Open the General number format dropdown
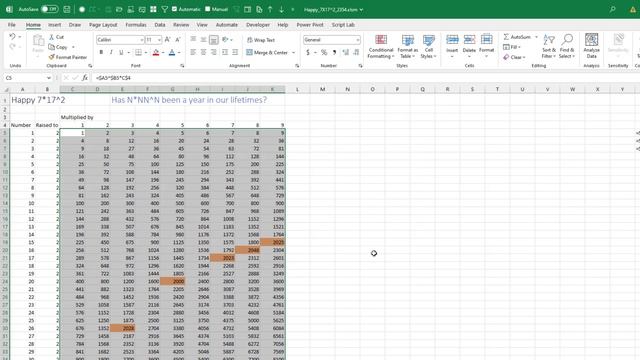Viewport: 640px width, 360px height. click(358, 40)
